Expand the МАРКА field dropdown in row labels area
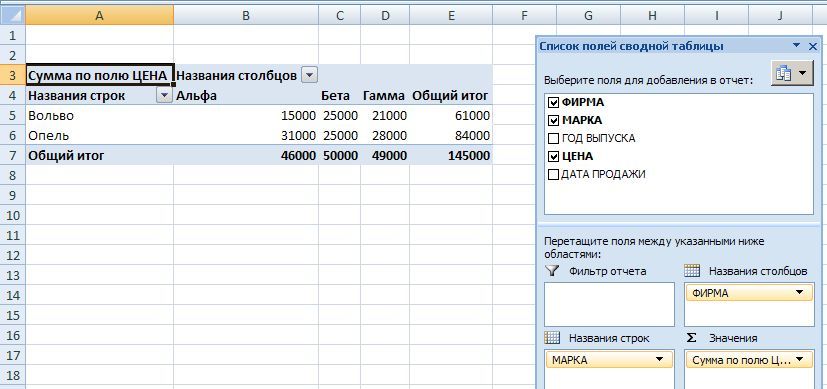 [x=659, y=360]
